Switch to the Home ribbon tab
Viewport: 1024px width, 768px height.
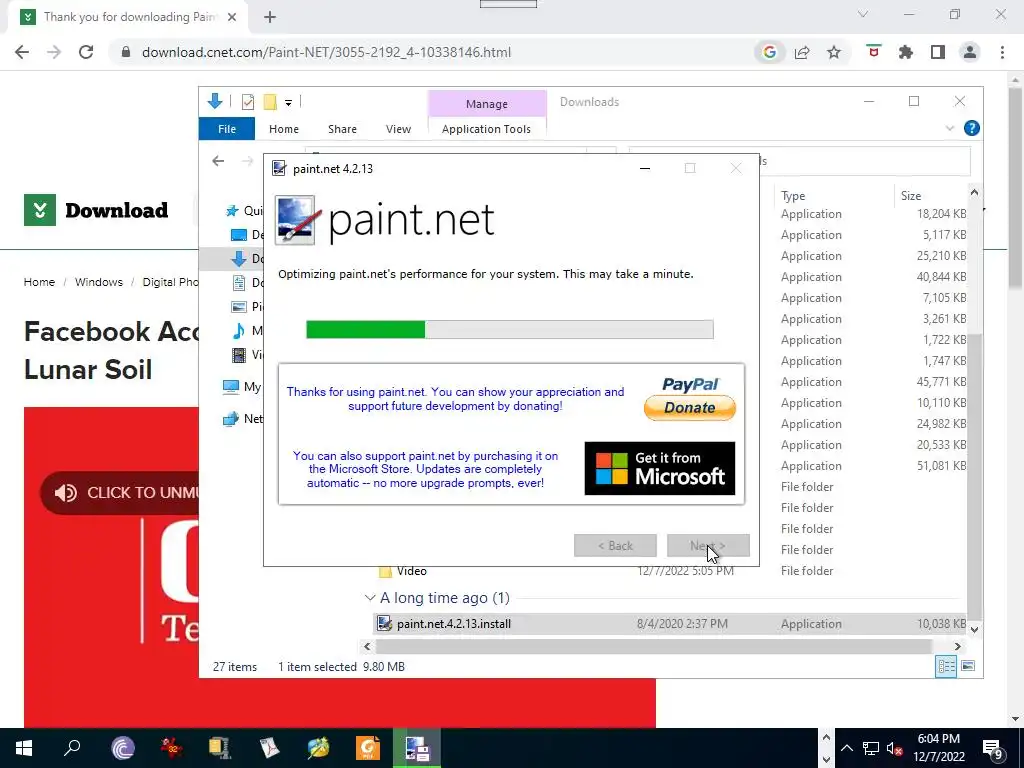(x=283, y=129)
